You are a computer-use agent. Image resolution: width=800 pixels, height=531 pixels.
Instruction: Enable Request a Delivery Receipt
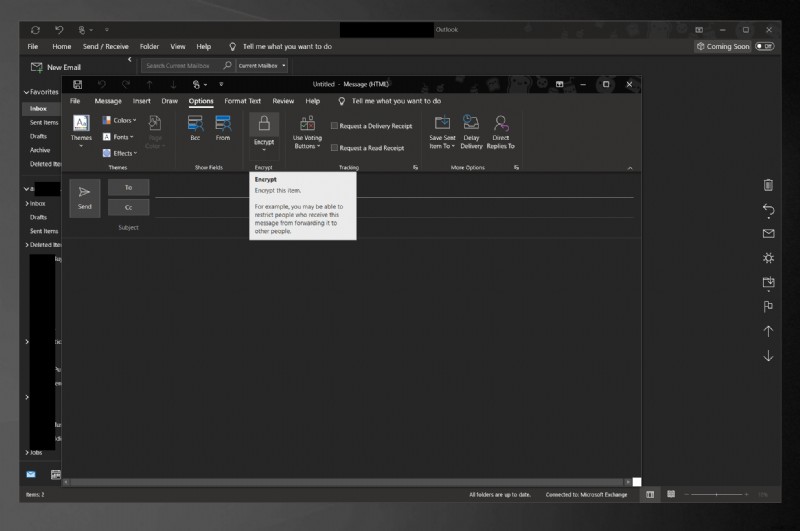tap(334, 126)
